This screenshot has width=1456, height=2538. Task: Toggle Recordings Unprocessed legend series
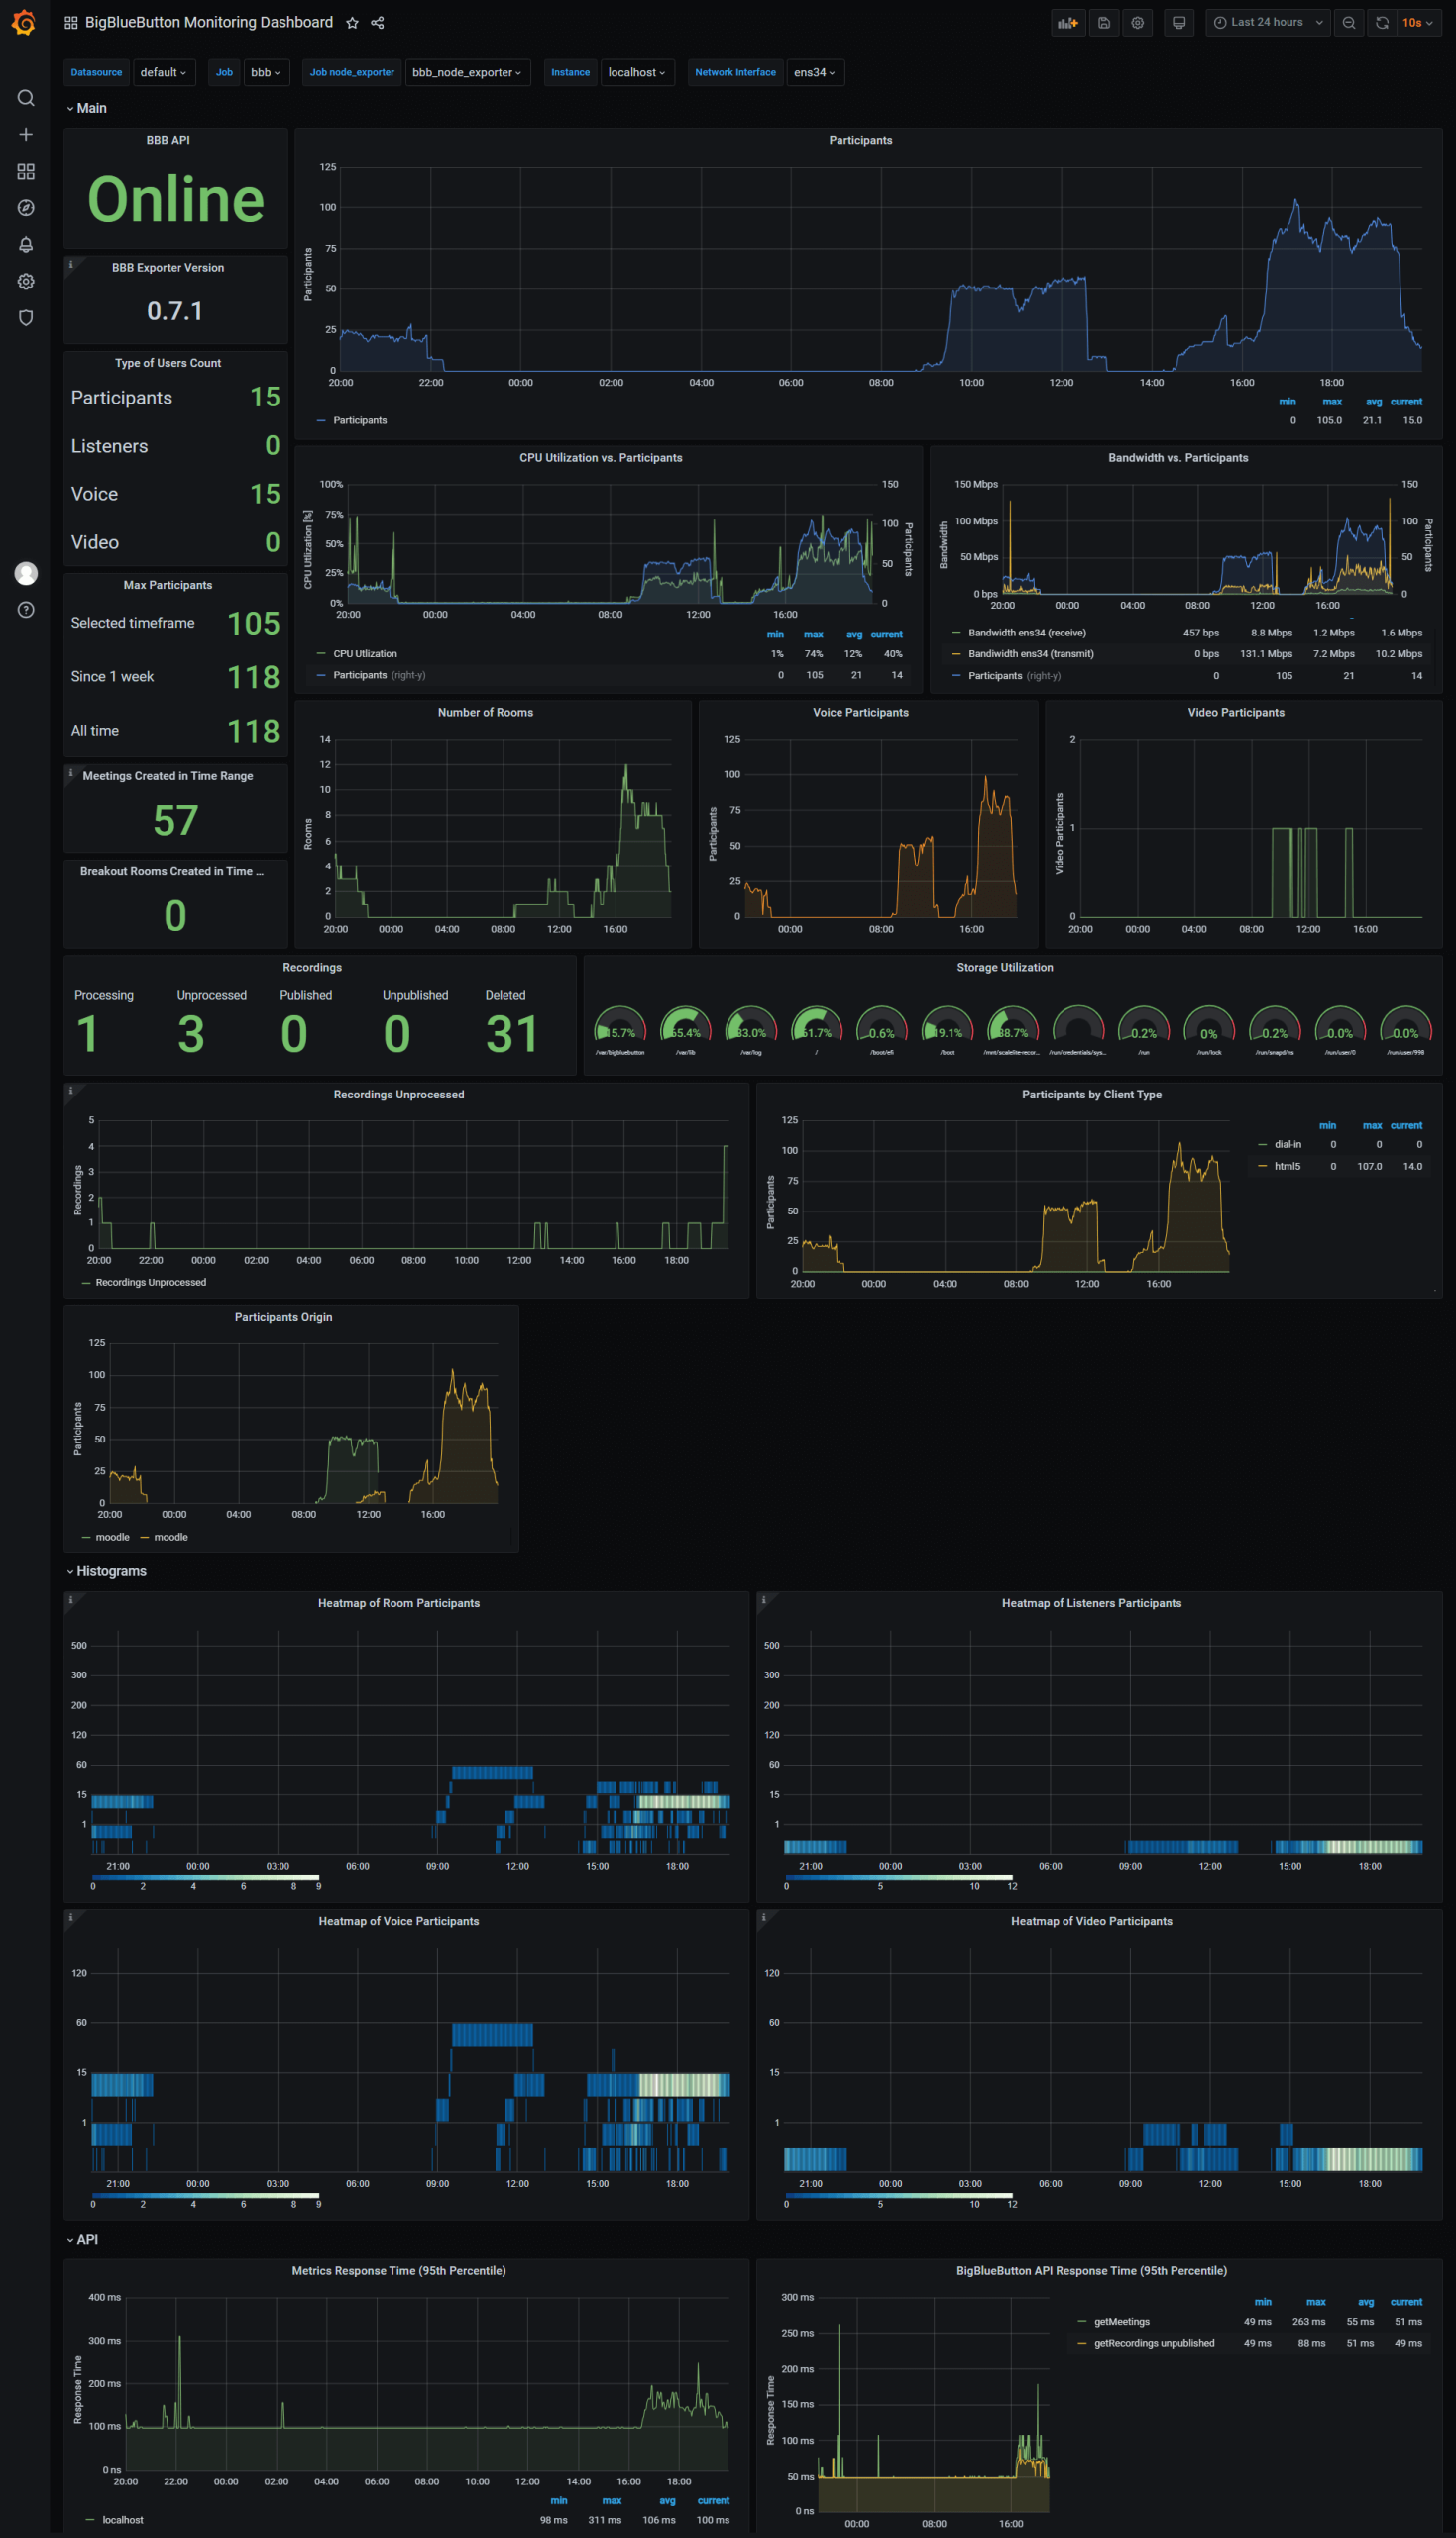151,1283
